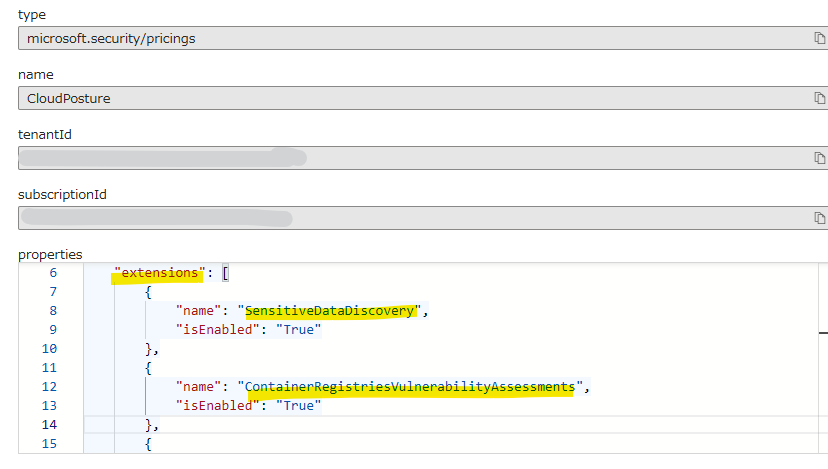Click the subscriptionId input field
Image resolution: width=828 pixels, height=469 pixels.
click(x=422, y=218)
